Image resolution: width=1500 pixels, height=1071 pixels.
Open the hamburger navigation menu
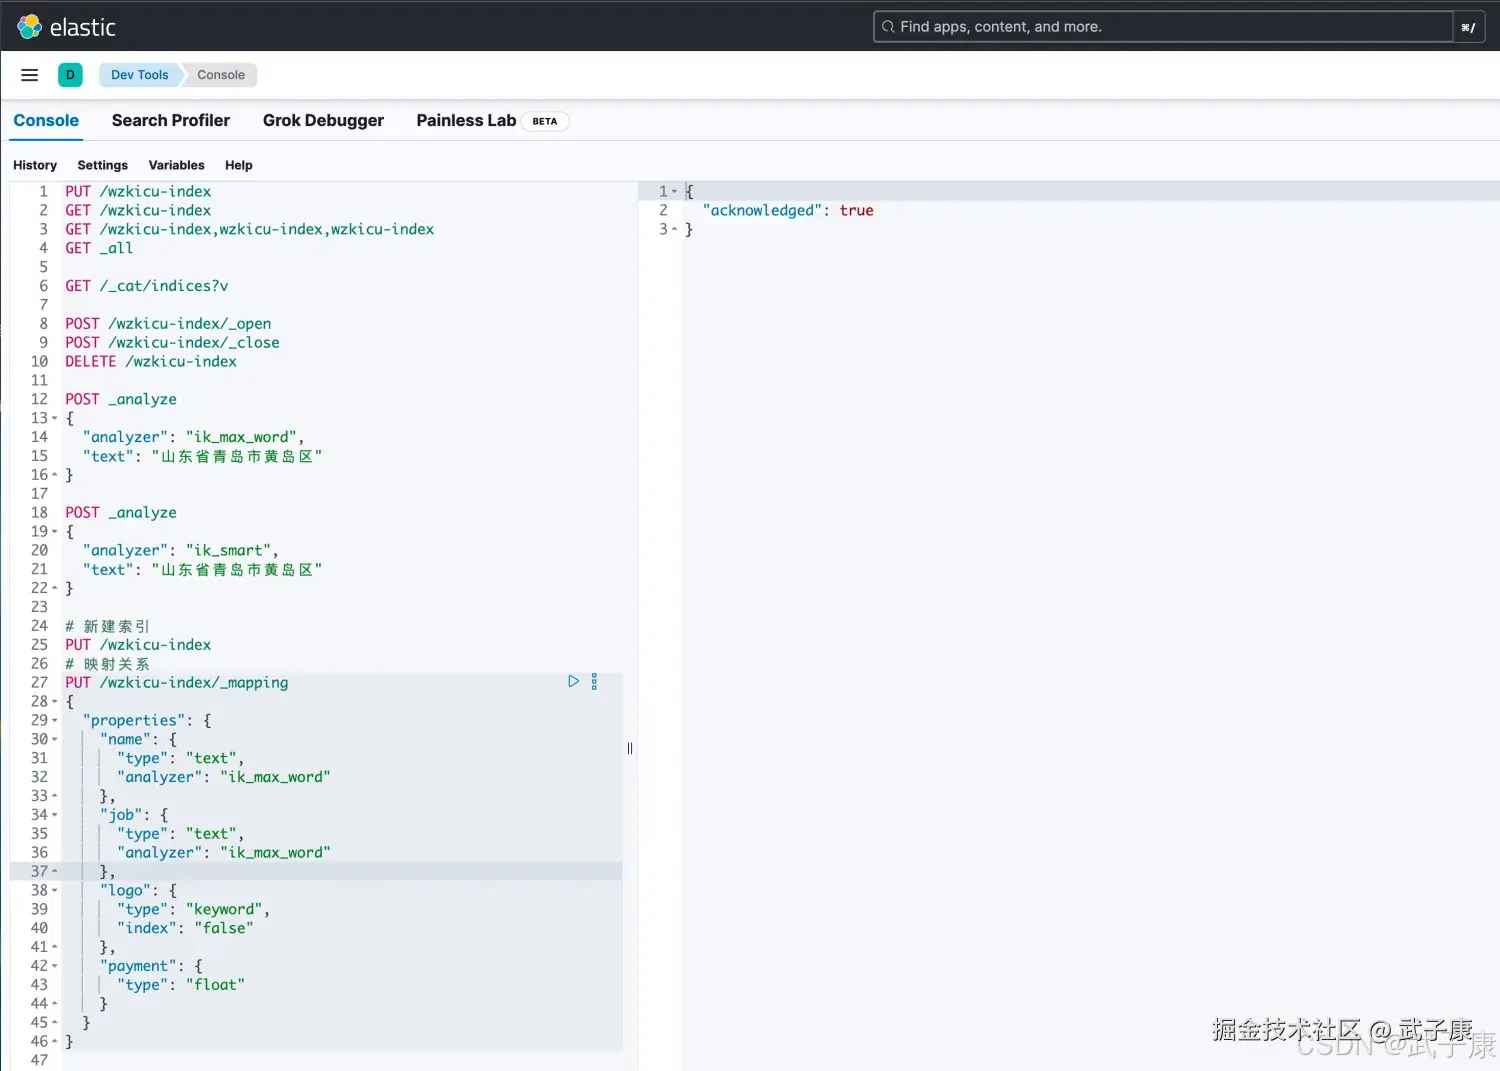30,75
